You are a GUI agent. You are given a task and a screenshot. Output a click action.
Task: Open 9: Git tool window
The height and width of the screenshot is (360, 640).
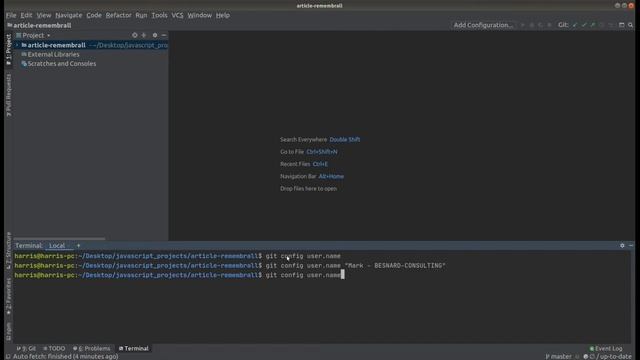[x=26, y=349]
